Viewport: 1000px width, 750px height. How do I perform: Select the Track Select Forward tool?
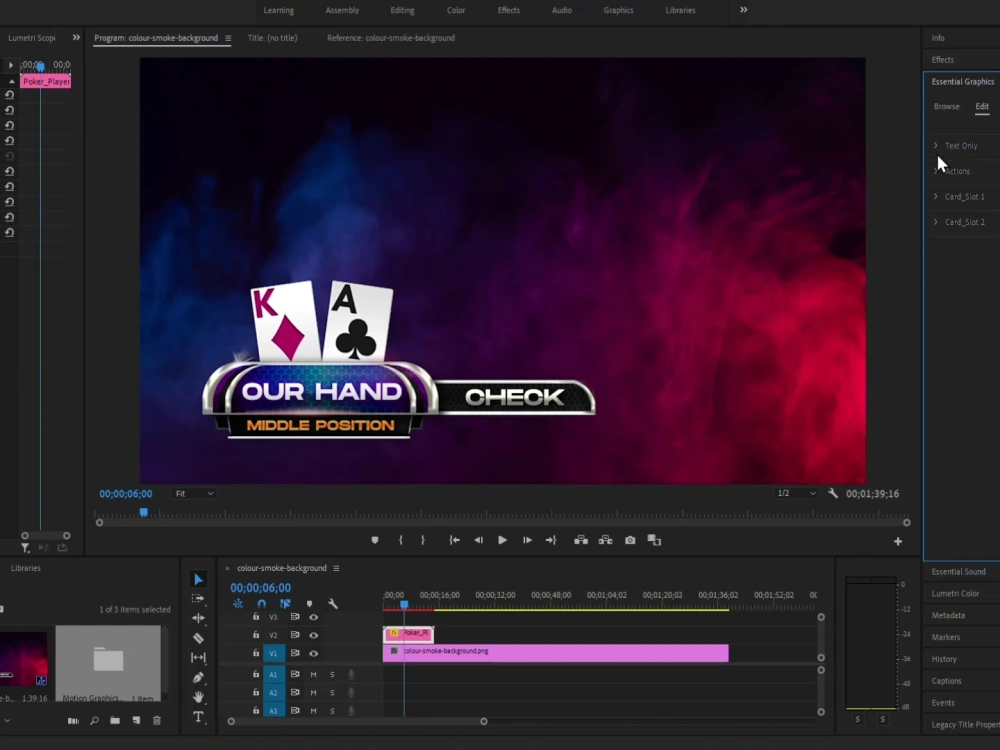(198, 599)
